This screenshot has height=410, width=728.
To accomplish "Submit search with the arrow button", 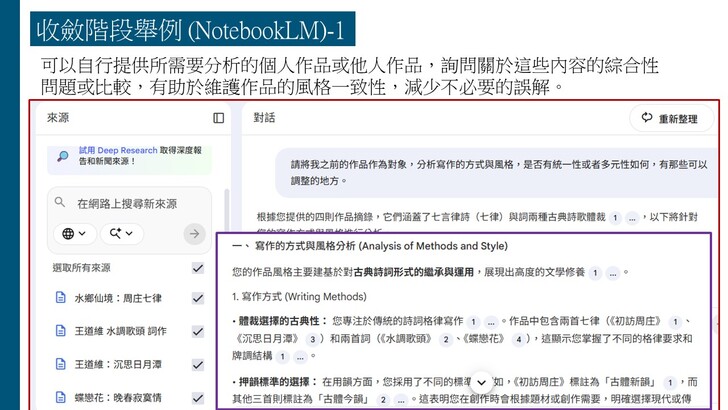I will coord(194,234).
